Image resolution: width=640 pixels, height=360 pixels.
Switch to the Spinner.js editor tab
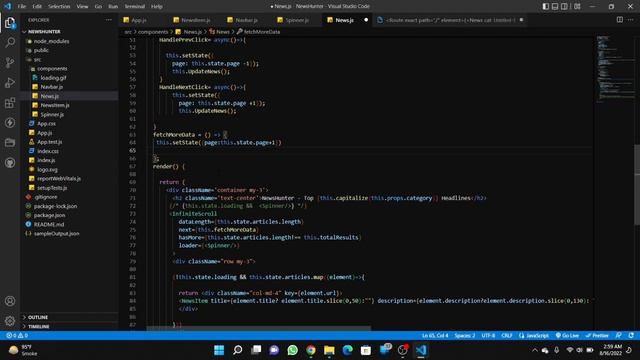click(297, 20)
